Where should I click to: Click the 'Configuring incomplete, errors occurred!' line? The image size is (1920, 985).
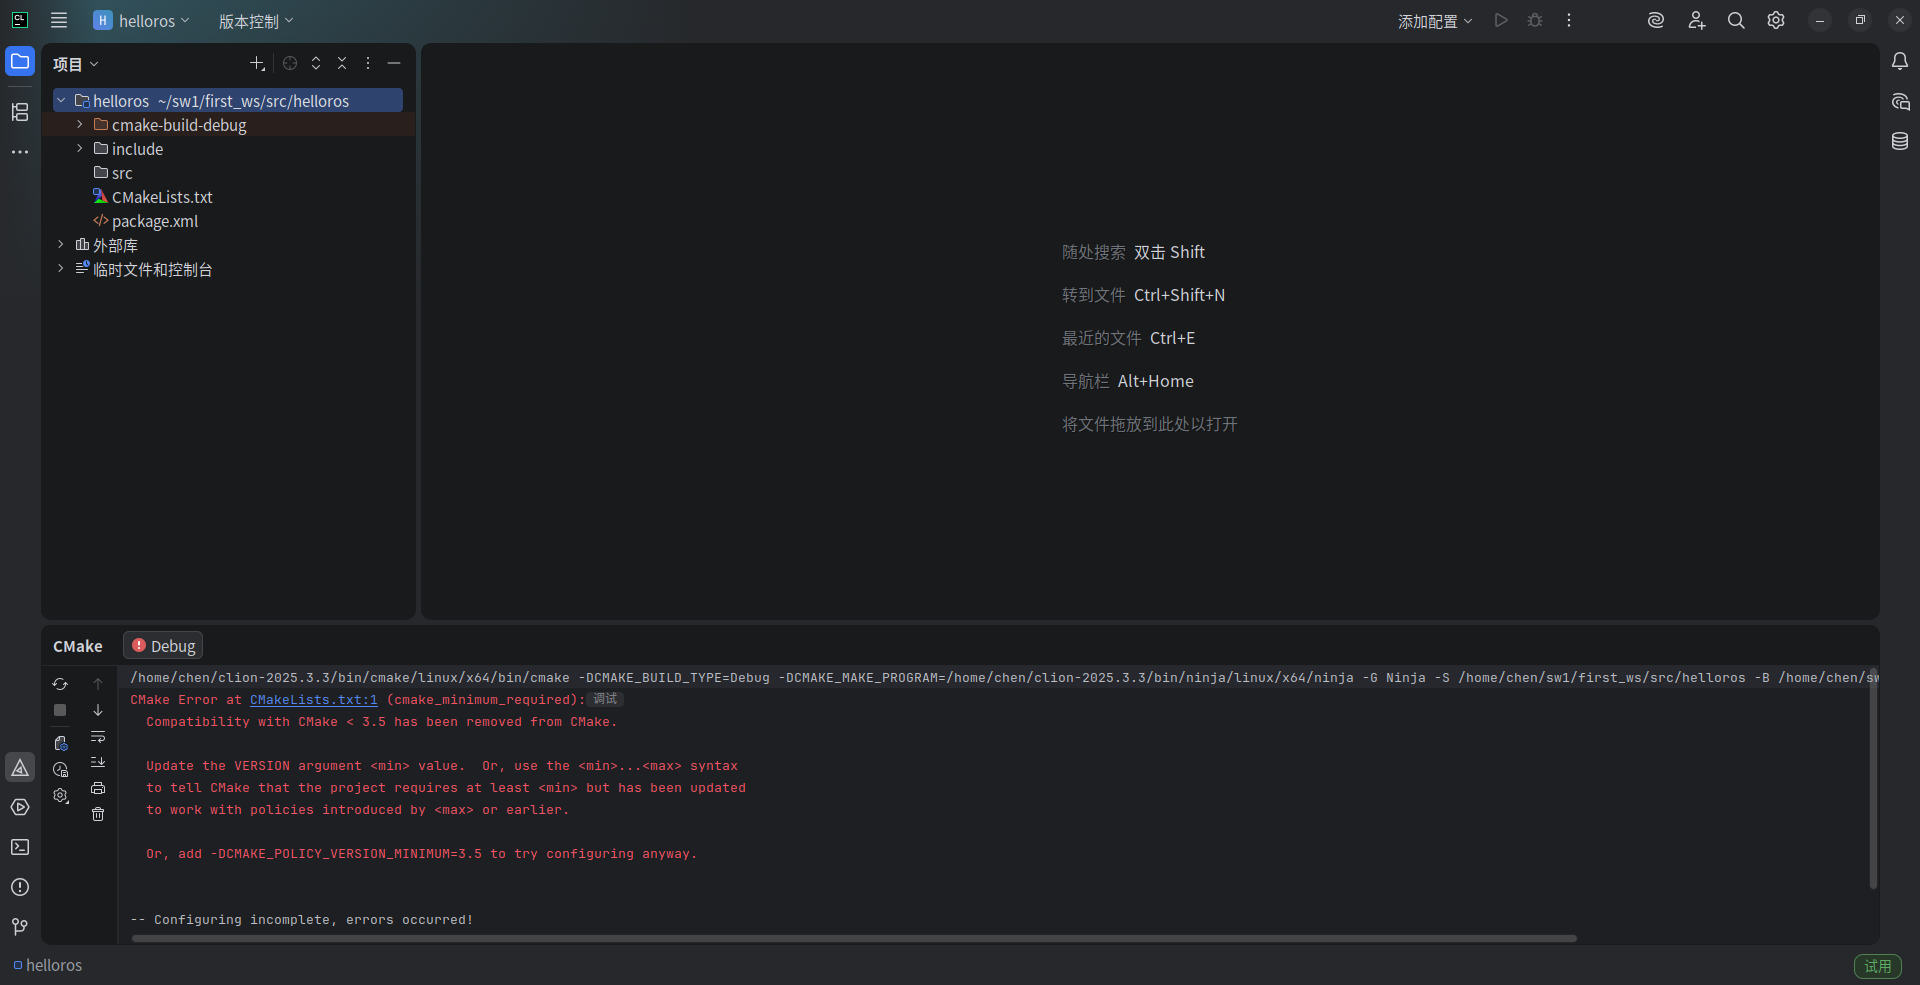tap(301, 920)
